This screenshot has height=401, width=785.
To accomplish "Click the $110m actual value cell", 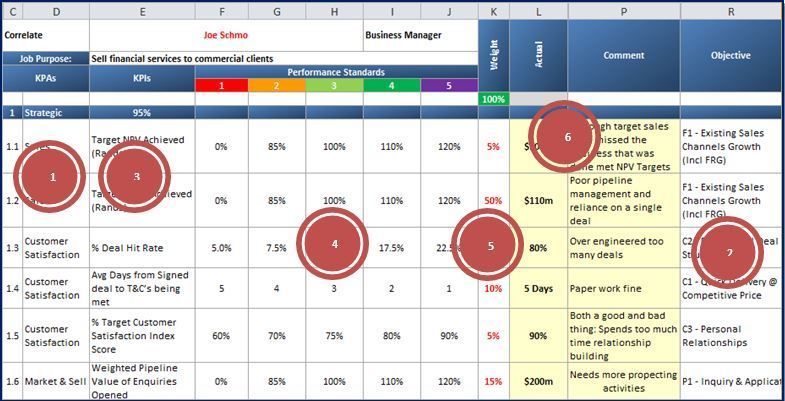I will [x=539, y=201].
